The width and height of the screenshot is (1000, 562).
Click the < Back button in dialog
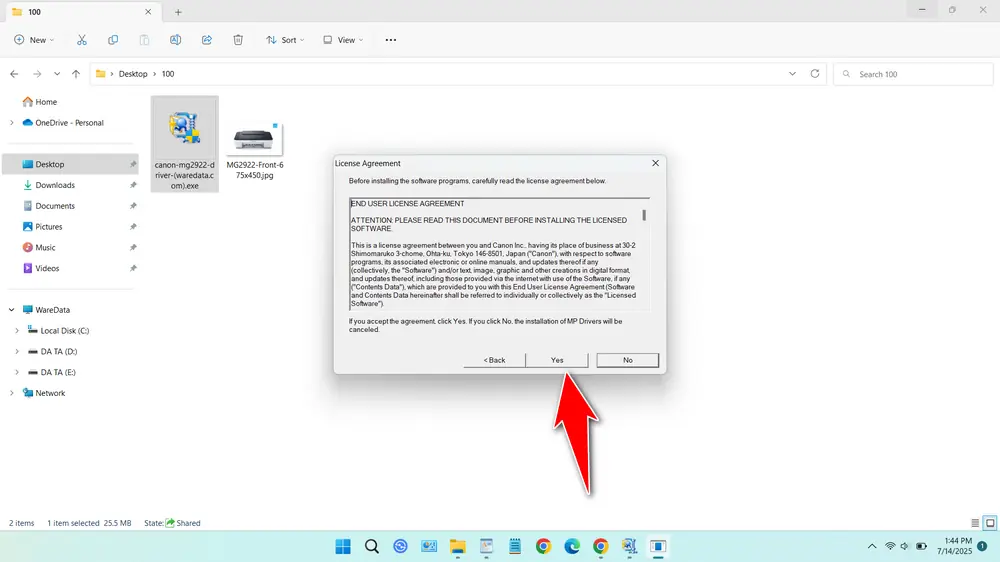click(494, 360)
